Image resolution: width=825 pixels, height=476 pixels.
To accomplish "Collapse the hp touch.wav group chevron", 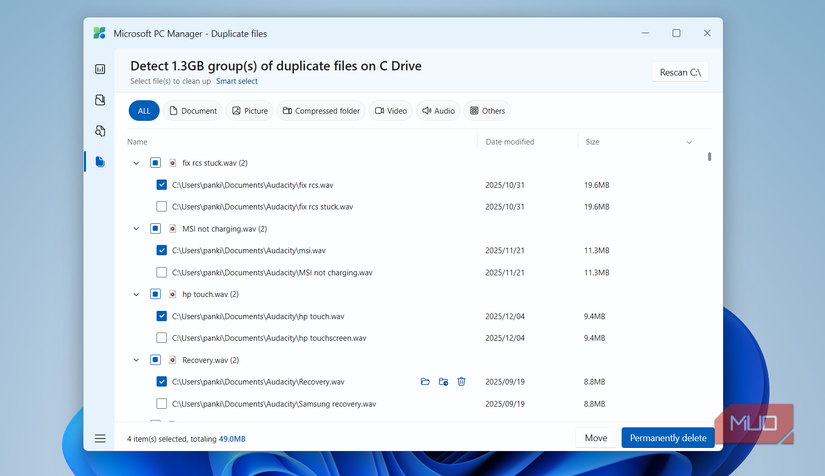I will [x=137, y=294].
